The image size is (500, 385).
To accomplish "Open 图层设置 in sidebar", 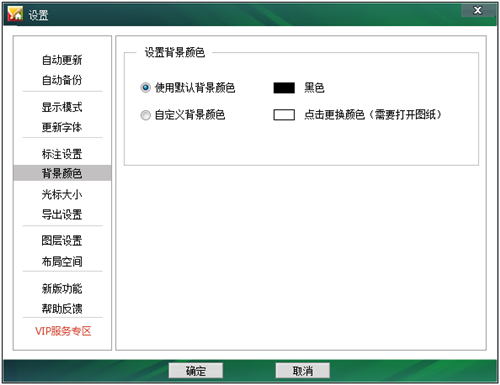I will 62,241.
